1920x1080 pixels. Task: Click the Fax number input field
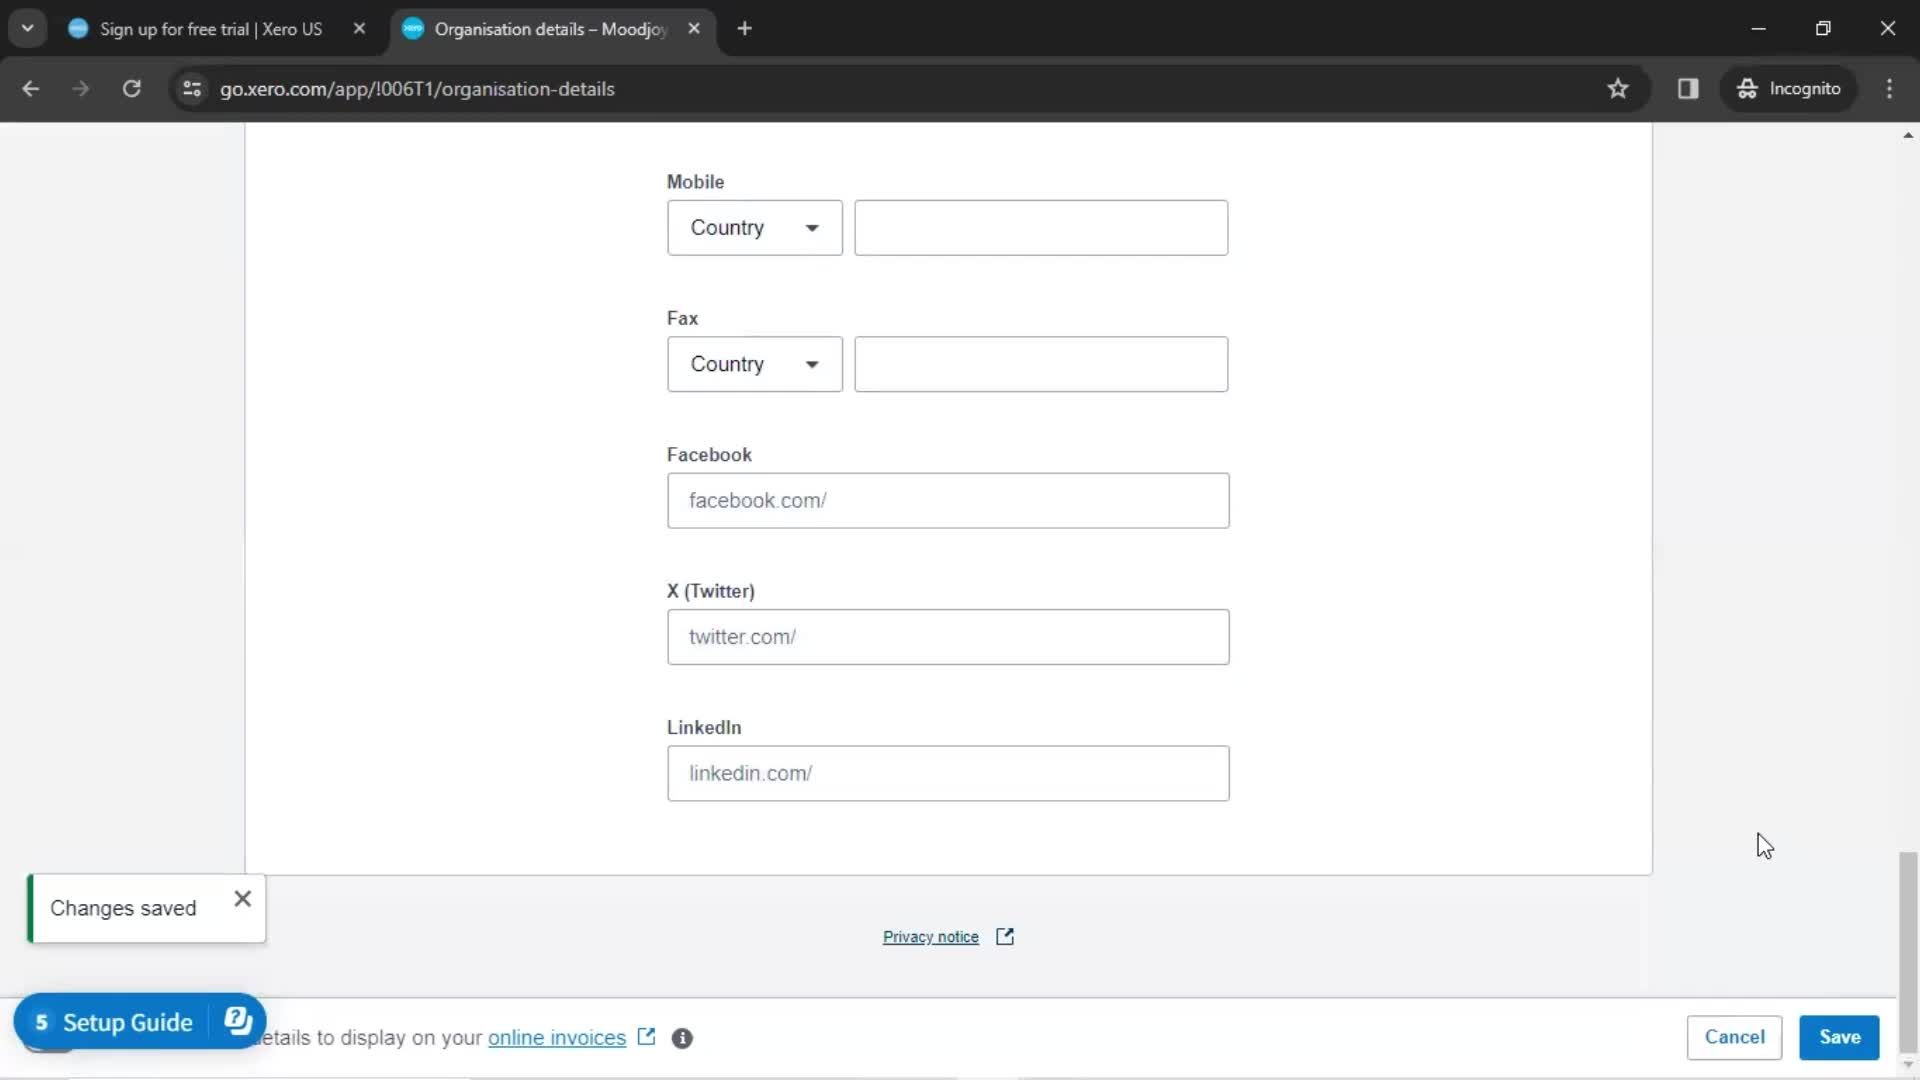point(1041,364)
